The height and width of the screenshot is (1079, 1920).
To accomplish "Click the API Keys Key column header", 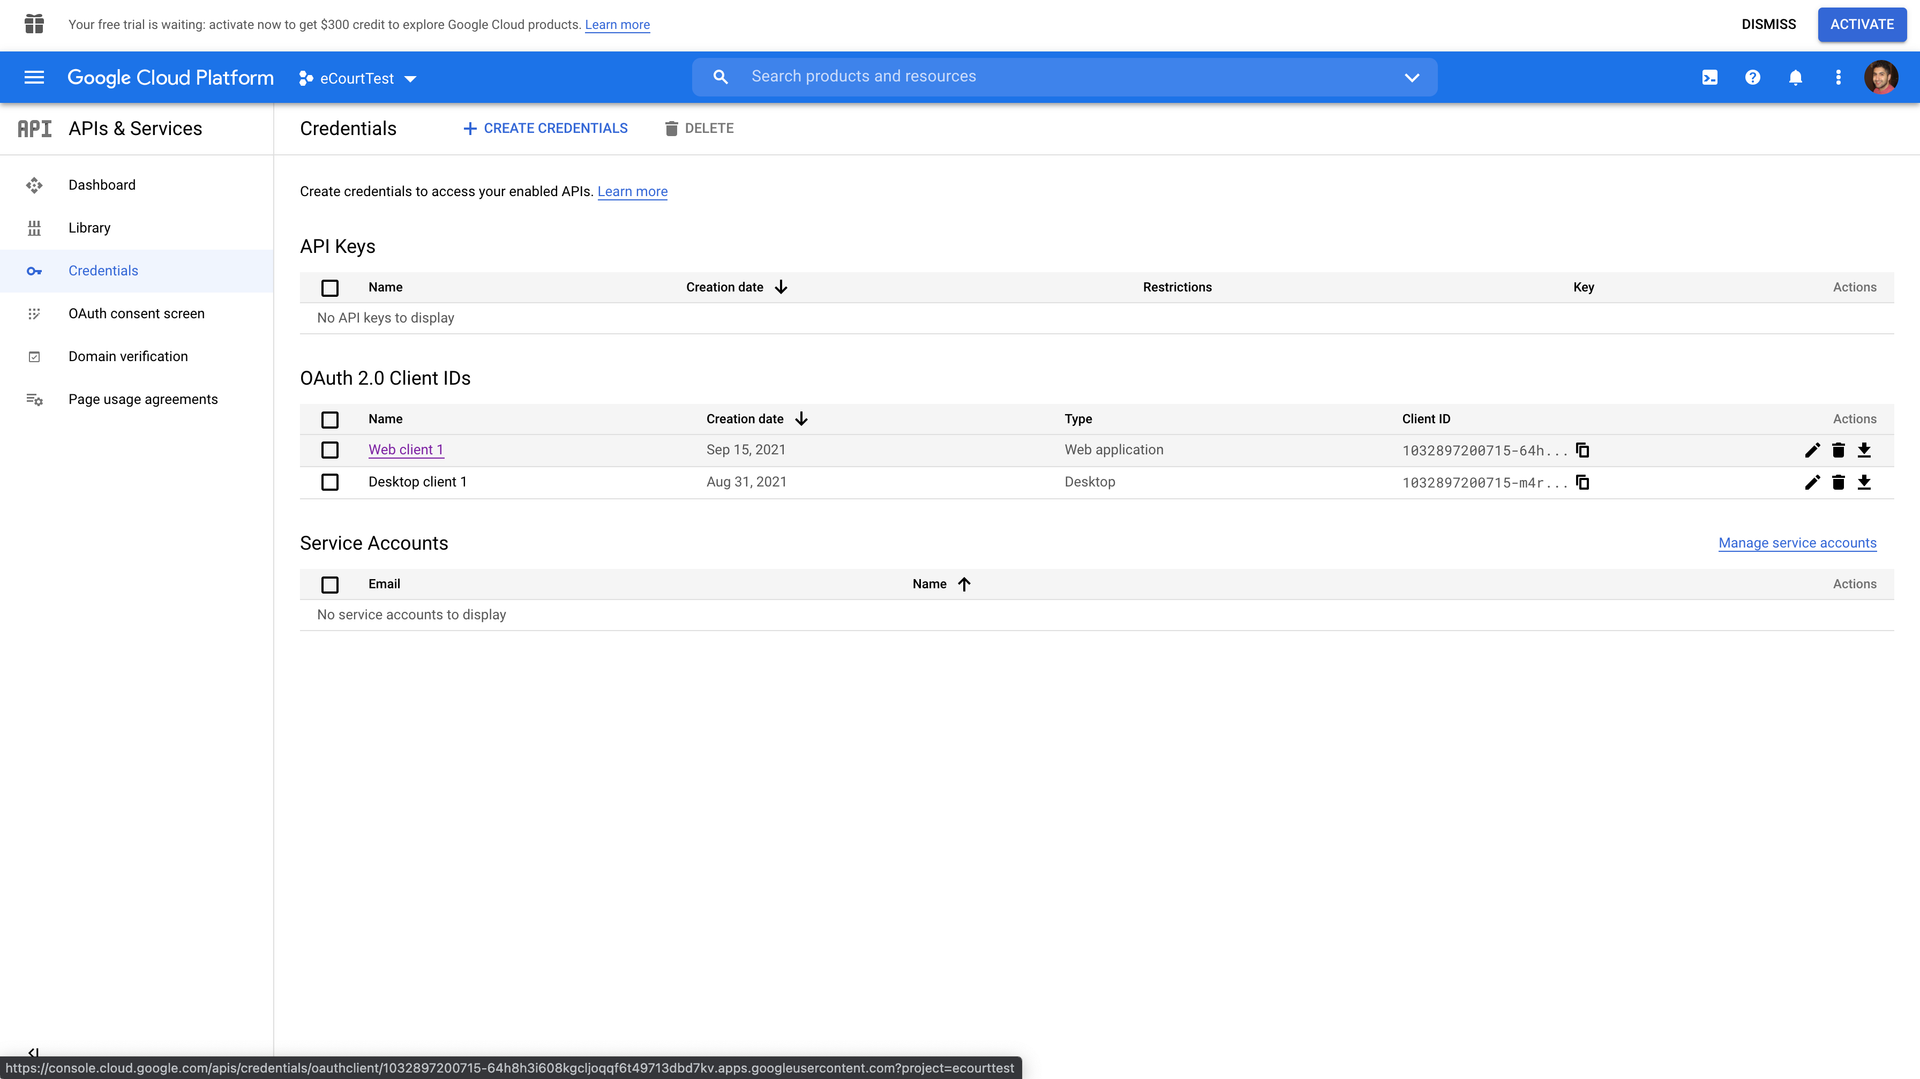I will [x=1583, y=287].
